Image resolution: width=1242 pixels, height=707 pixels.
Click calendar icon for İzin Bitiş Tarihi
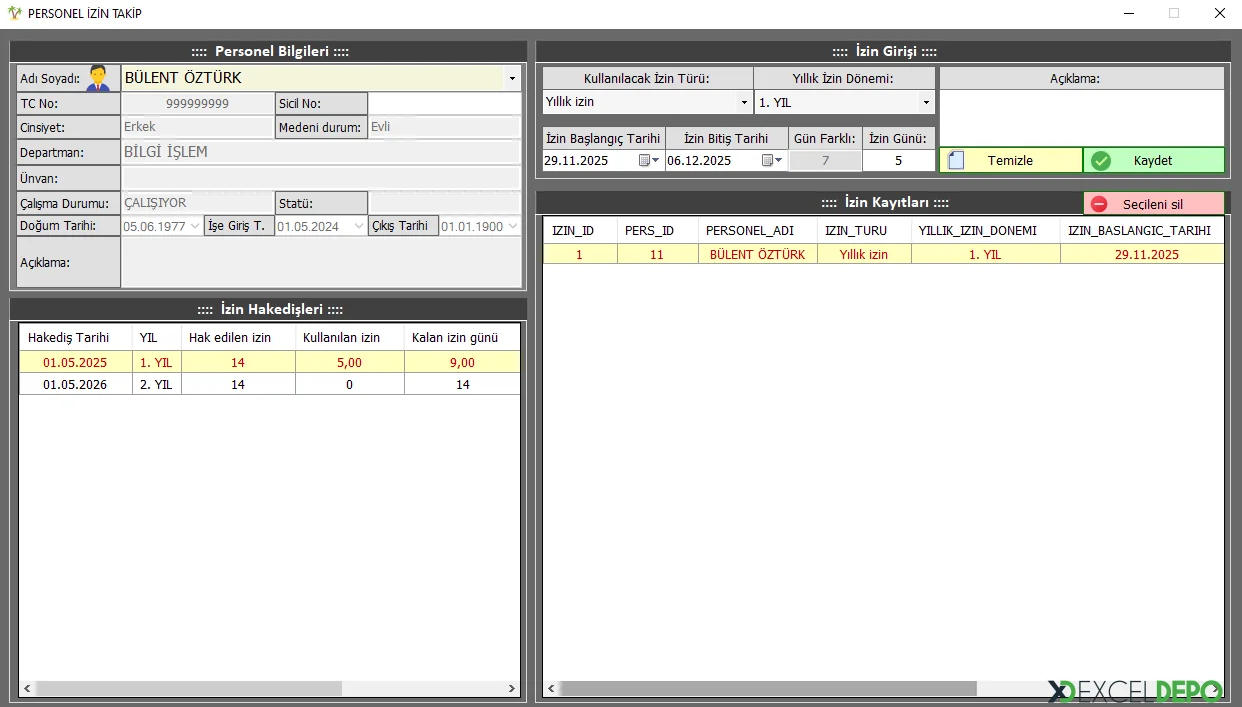pyautogui.click(x=771, y=160)
